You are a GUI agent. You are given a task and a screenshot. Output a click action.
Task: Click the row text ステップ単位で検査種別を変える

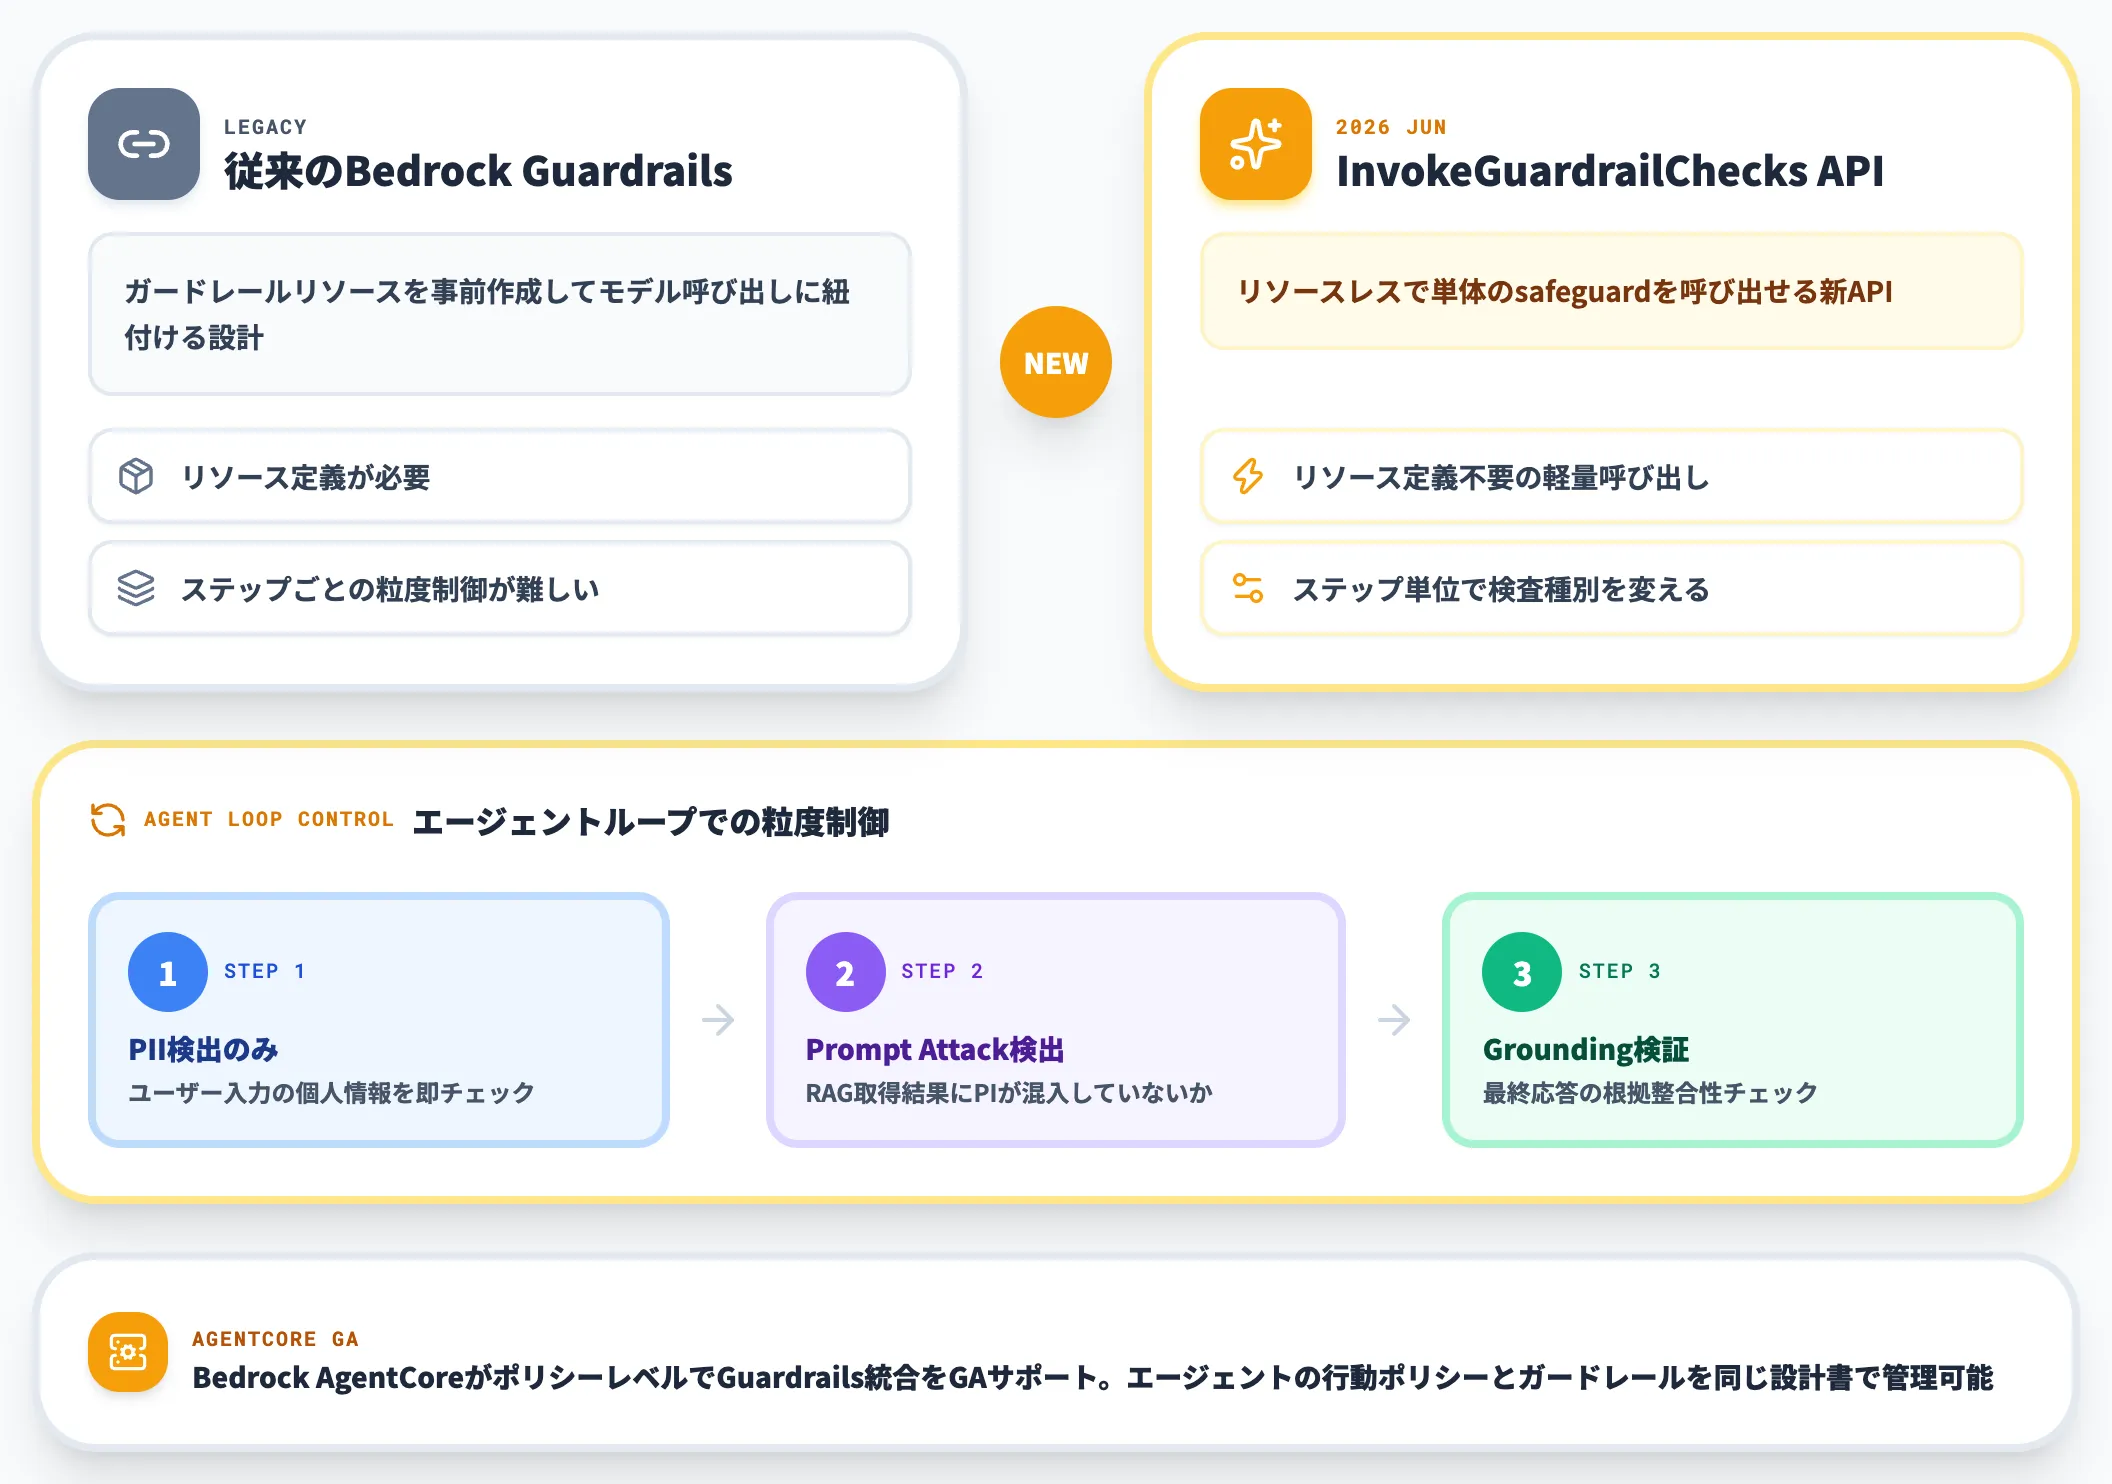1501,589
